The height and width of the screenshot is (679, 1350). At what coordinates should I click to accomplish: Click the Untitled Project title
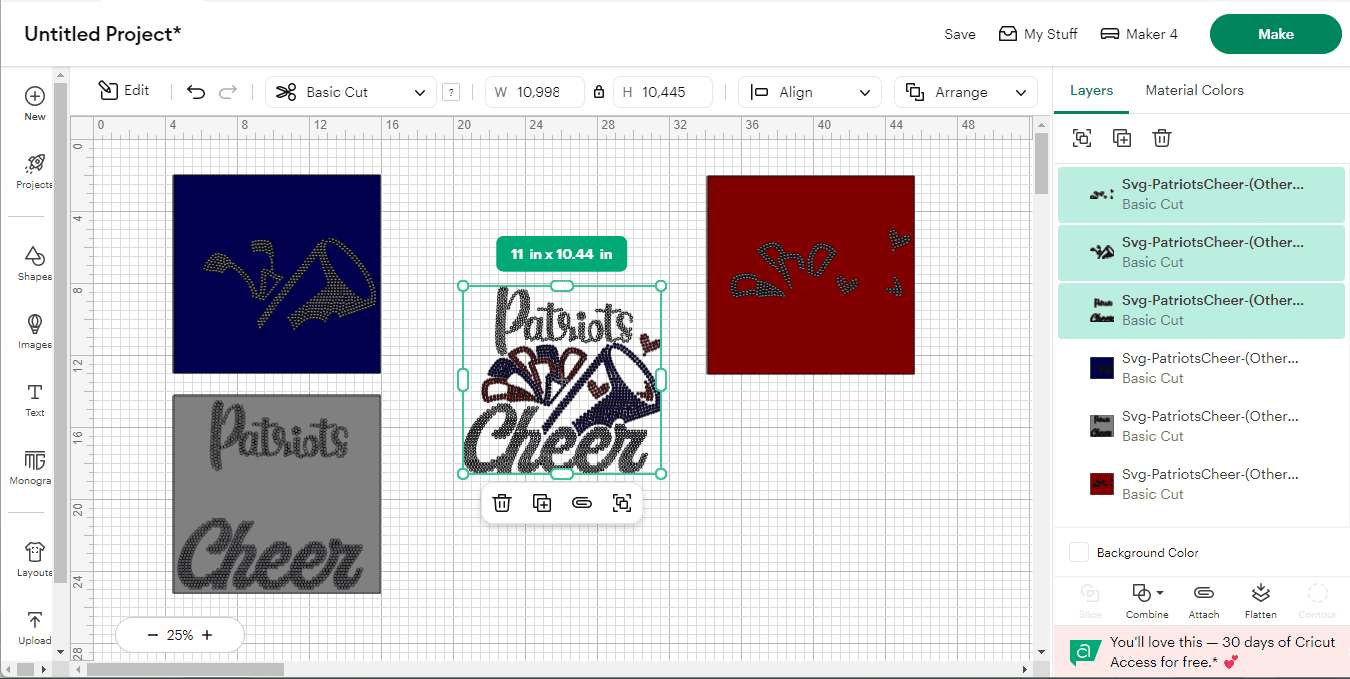click(103, 34)
